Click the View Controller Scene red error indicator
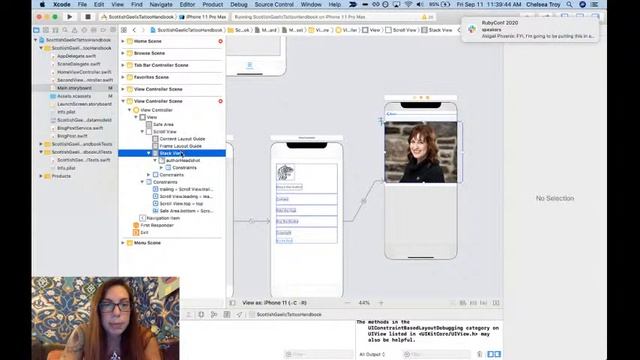 [220, 101]
